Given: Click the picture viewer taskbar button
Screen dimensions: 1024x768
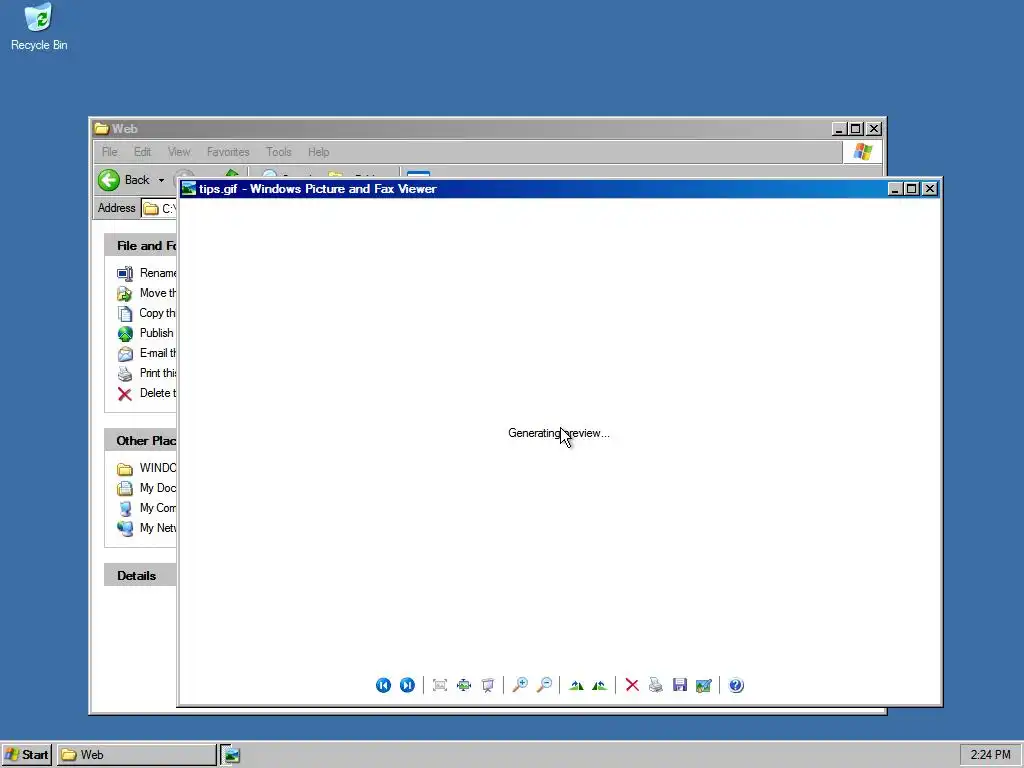Looking at the screenshot, I should coord(231,755).
